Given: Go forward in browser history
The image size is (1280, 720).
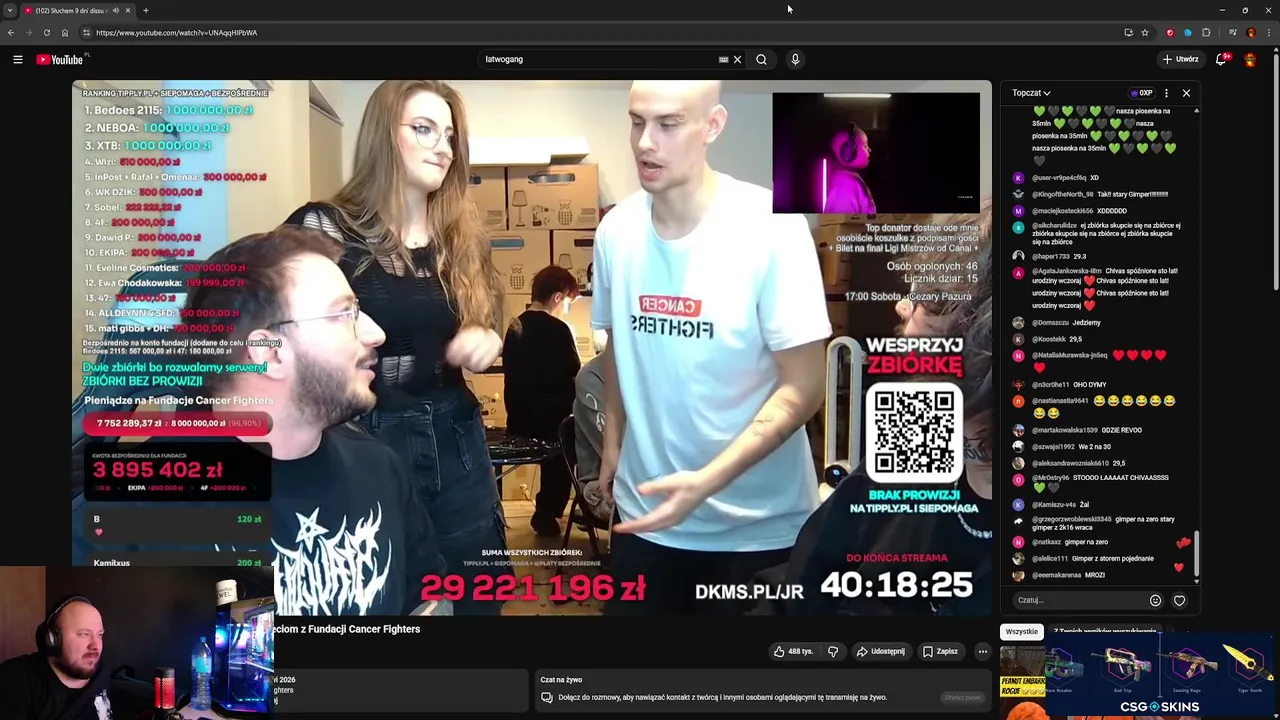Looking at the screenshot, I should tap(28, 32).
